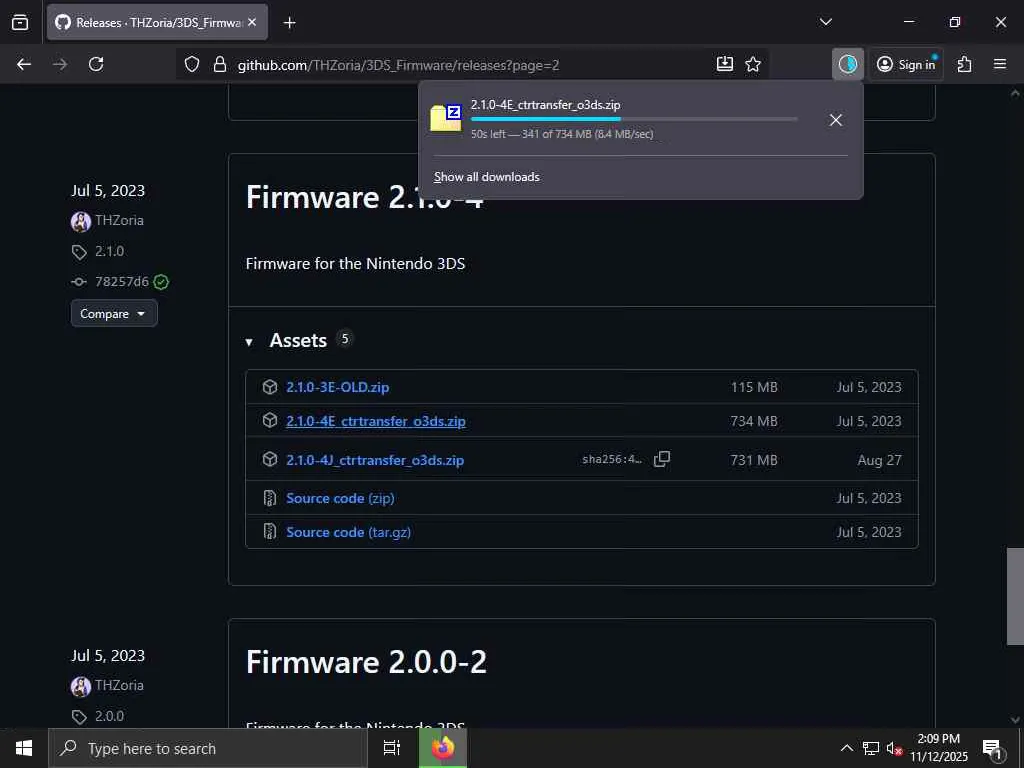Click package icon next to 2.1.0-4J zip

coord(270,459)
